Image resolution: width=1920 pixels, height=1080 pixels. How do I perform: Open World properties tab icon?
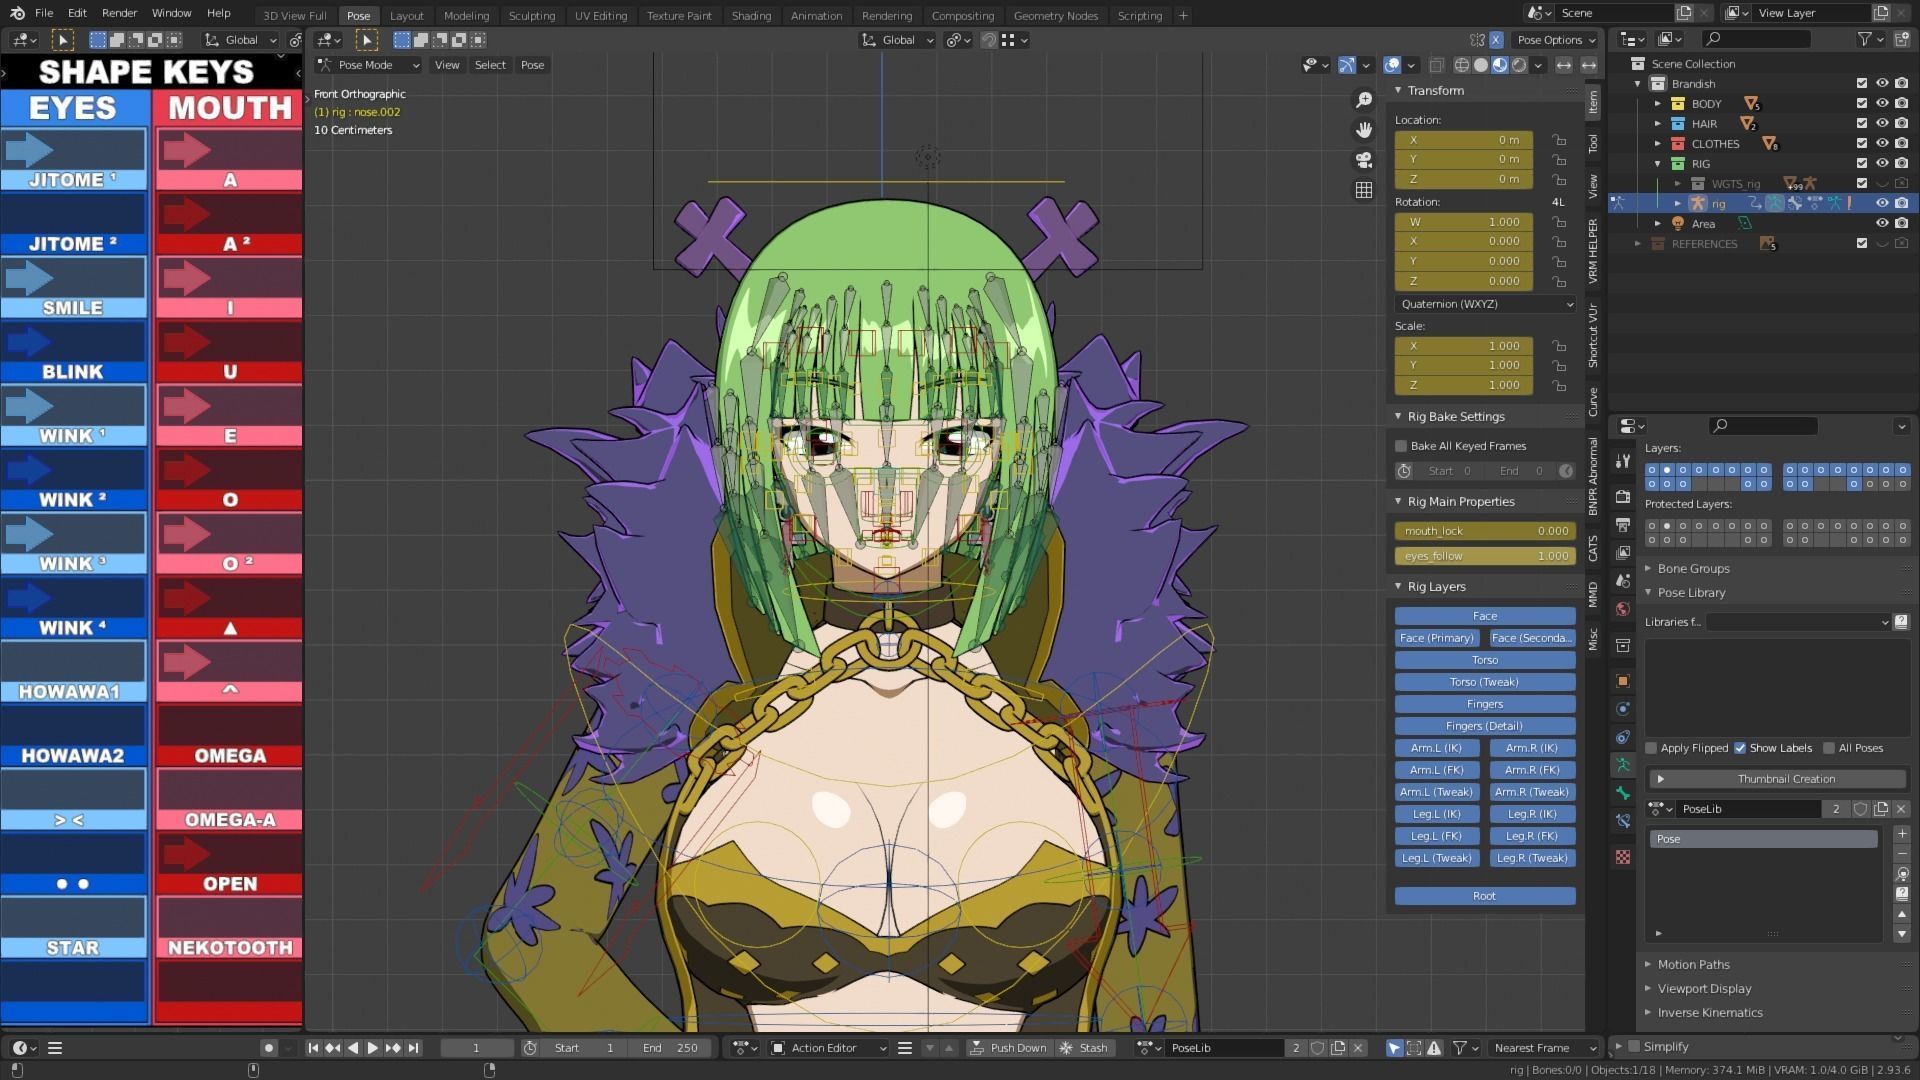click(1622, 609)
